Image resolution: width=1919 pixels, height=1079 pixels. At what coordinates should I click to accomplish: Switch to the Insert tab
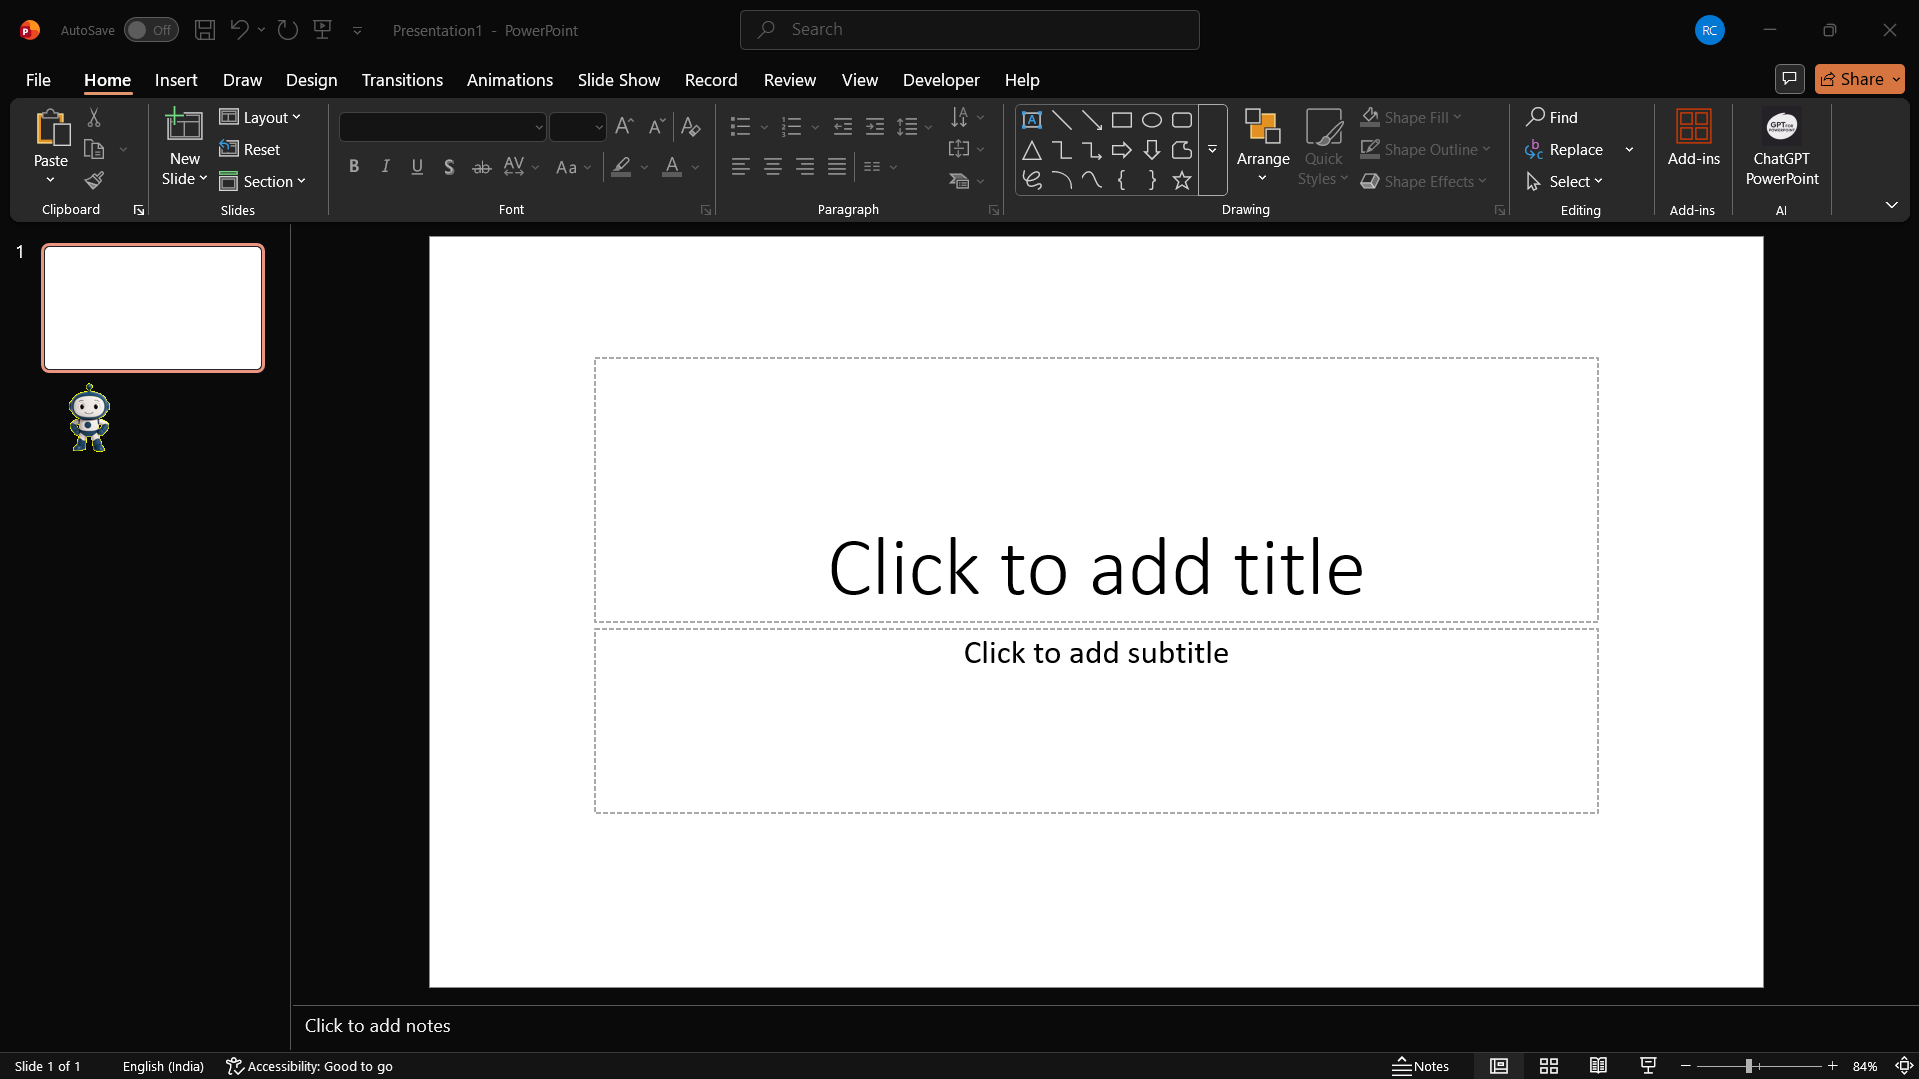coord(176,80)
